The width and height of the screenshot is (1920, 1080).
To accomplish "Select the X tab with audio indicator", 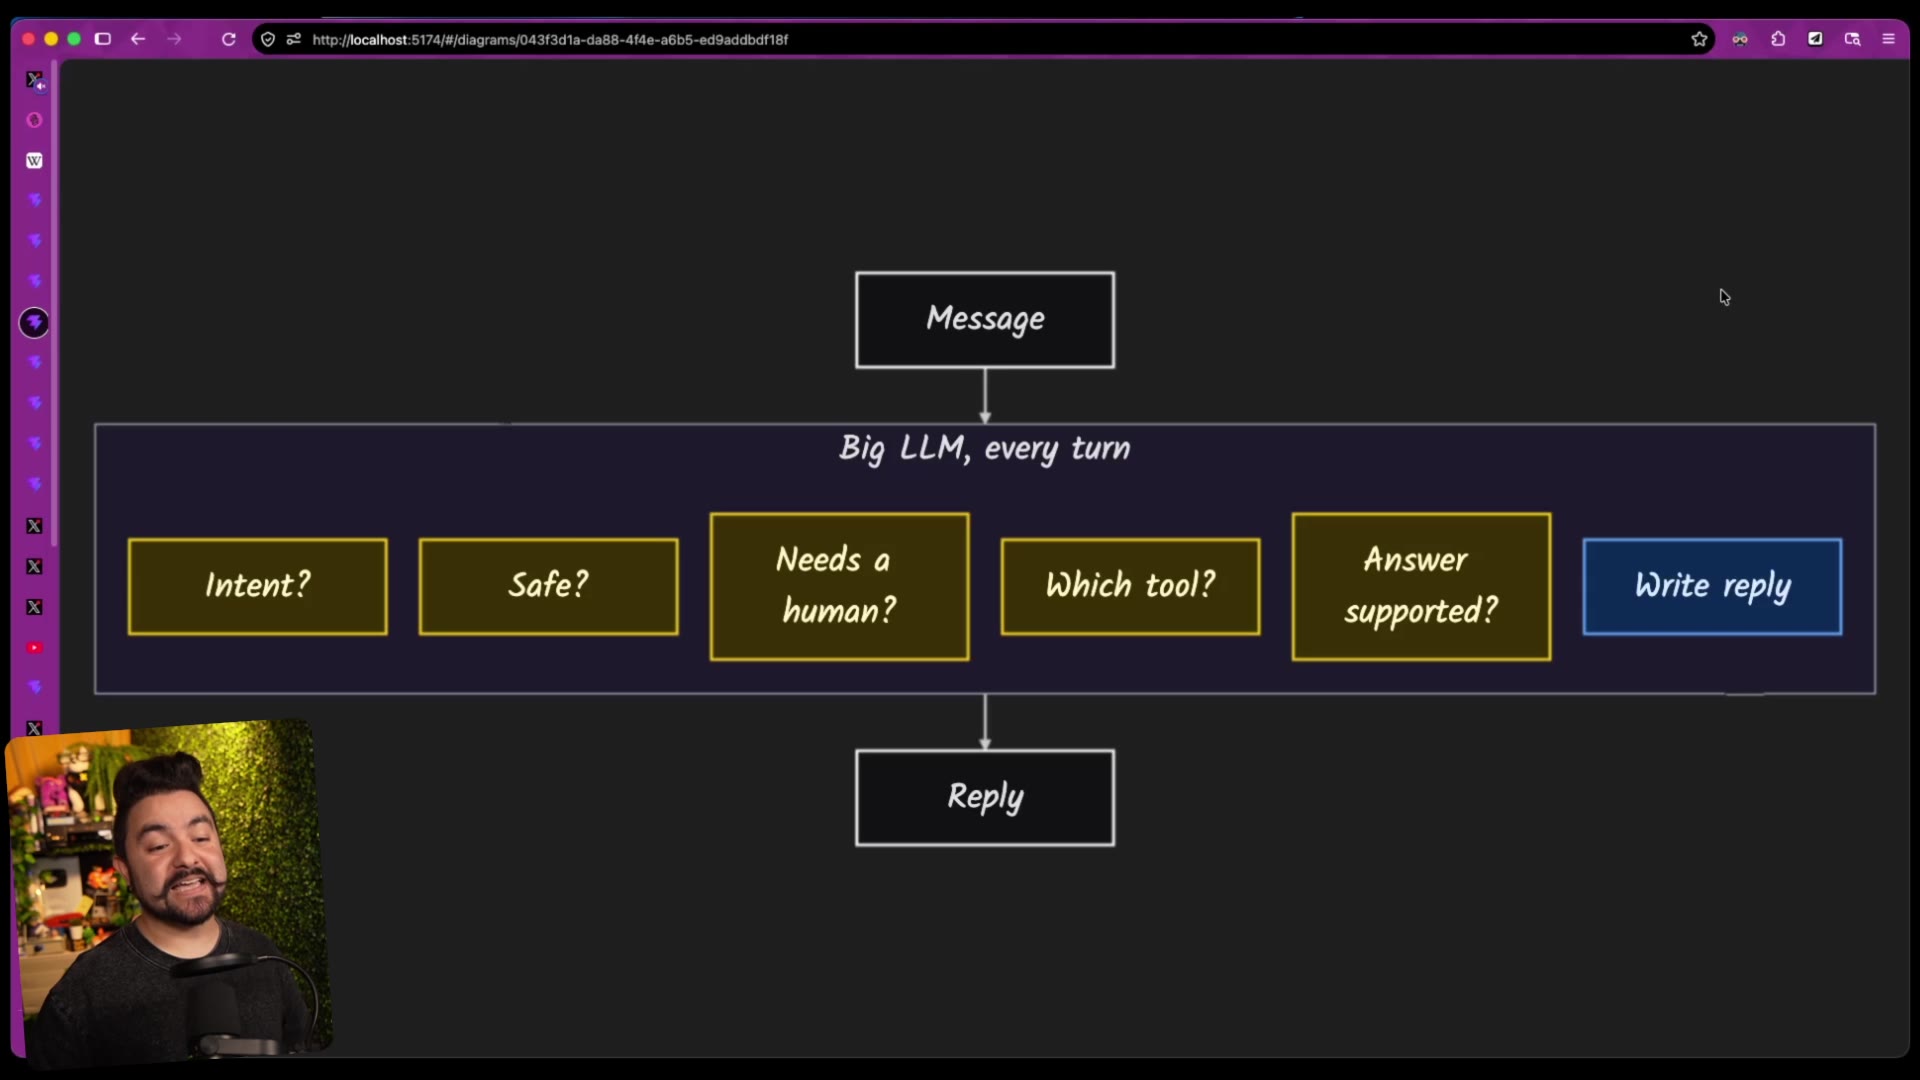I will (35, 80).
